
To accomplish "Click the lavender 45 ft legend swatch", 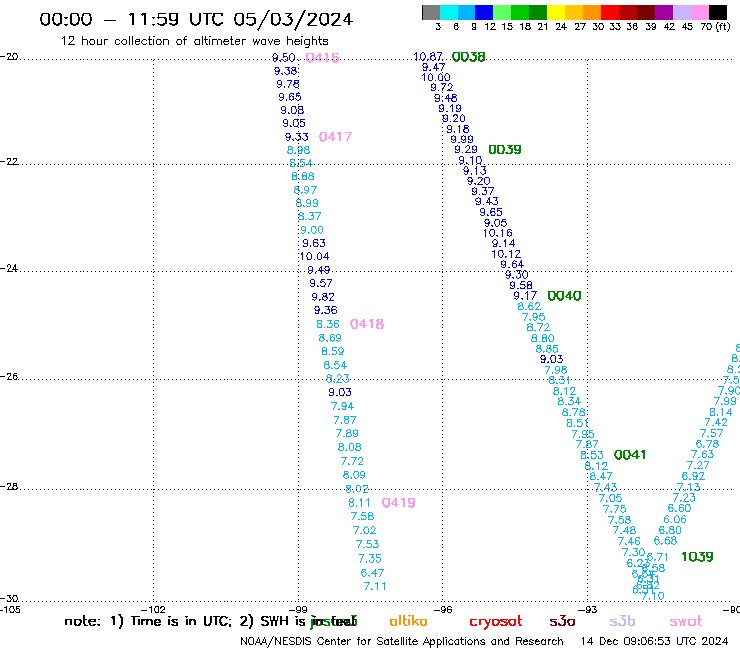I will [682, 12].
